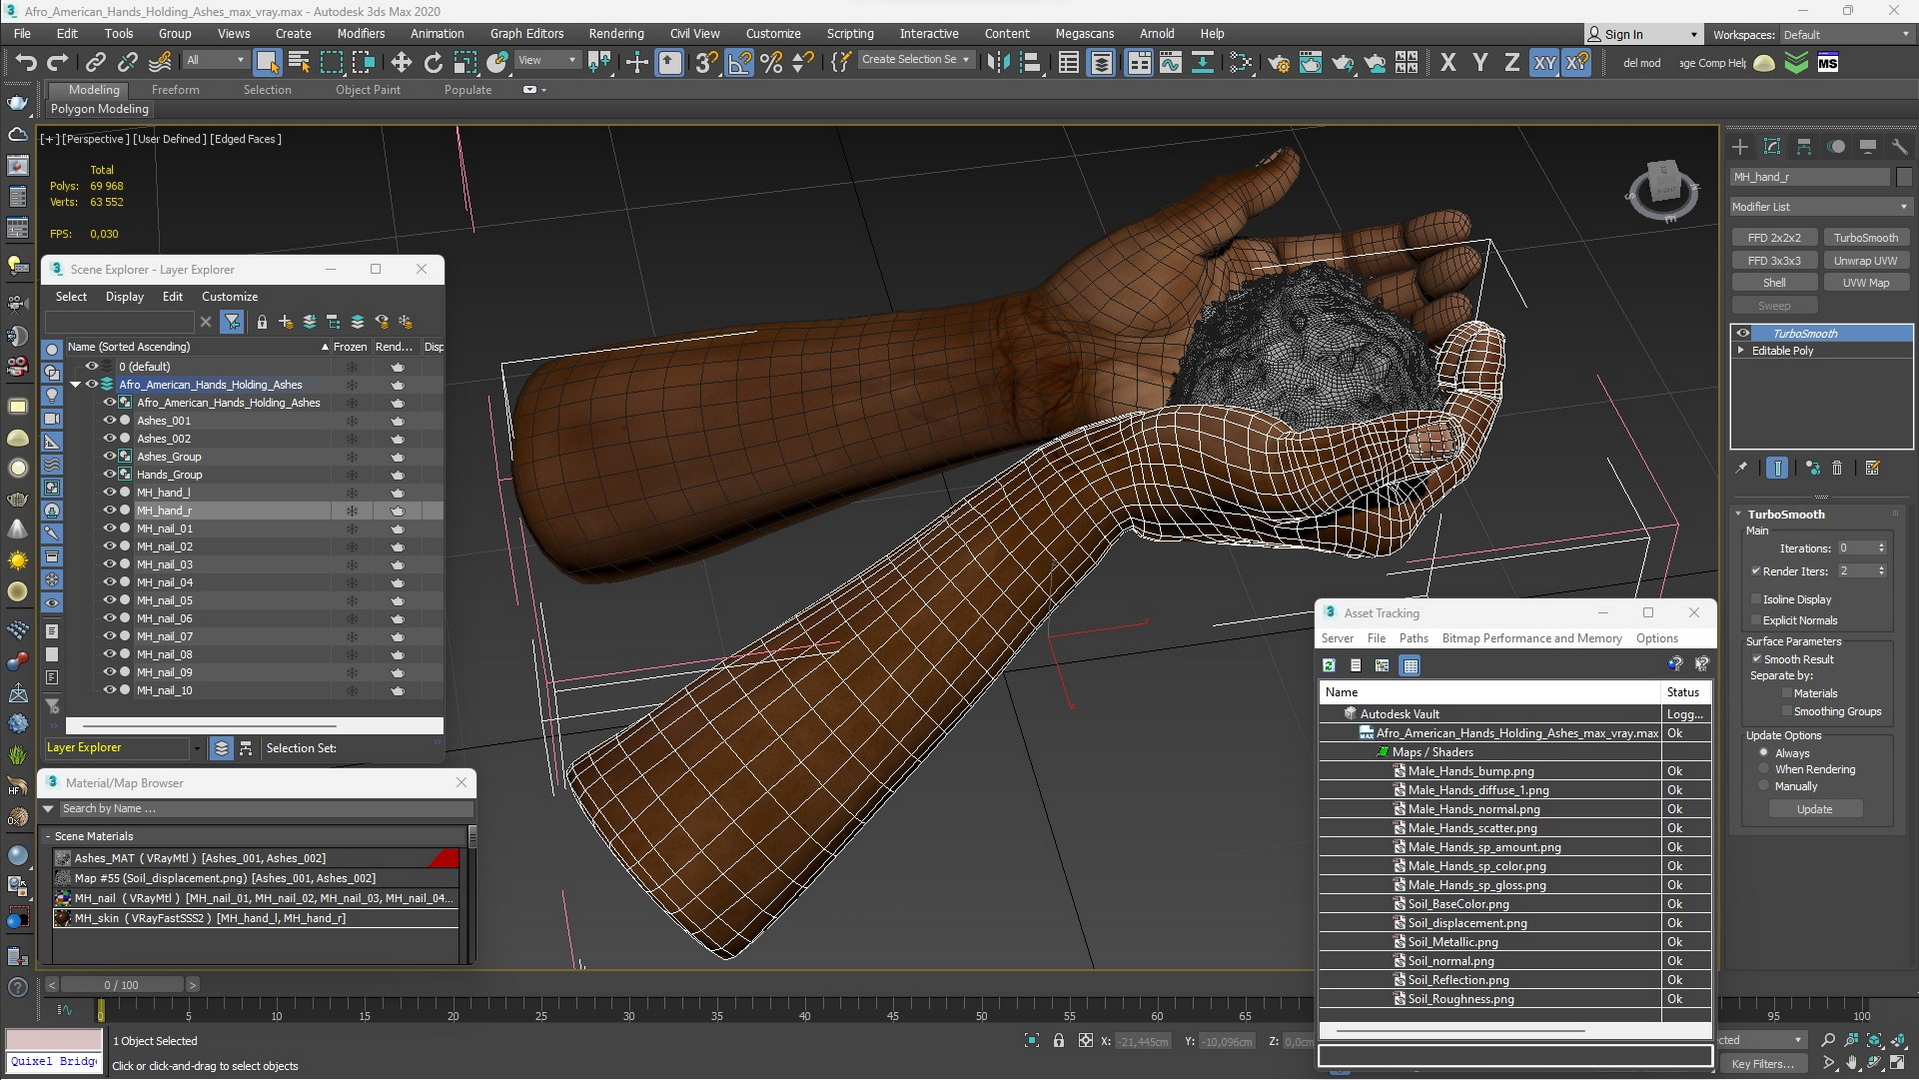Click the Pin Stack icon
Screen dimensions: 1919x1080
click(x=1741, y=467)
